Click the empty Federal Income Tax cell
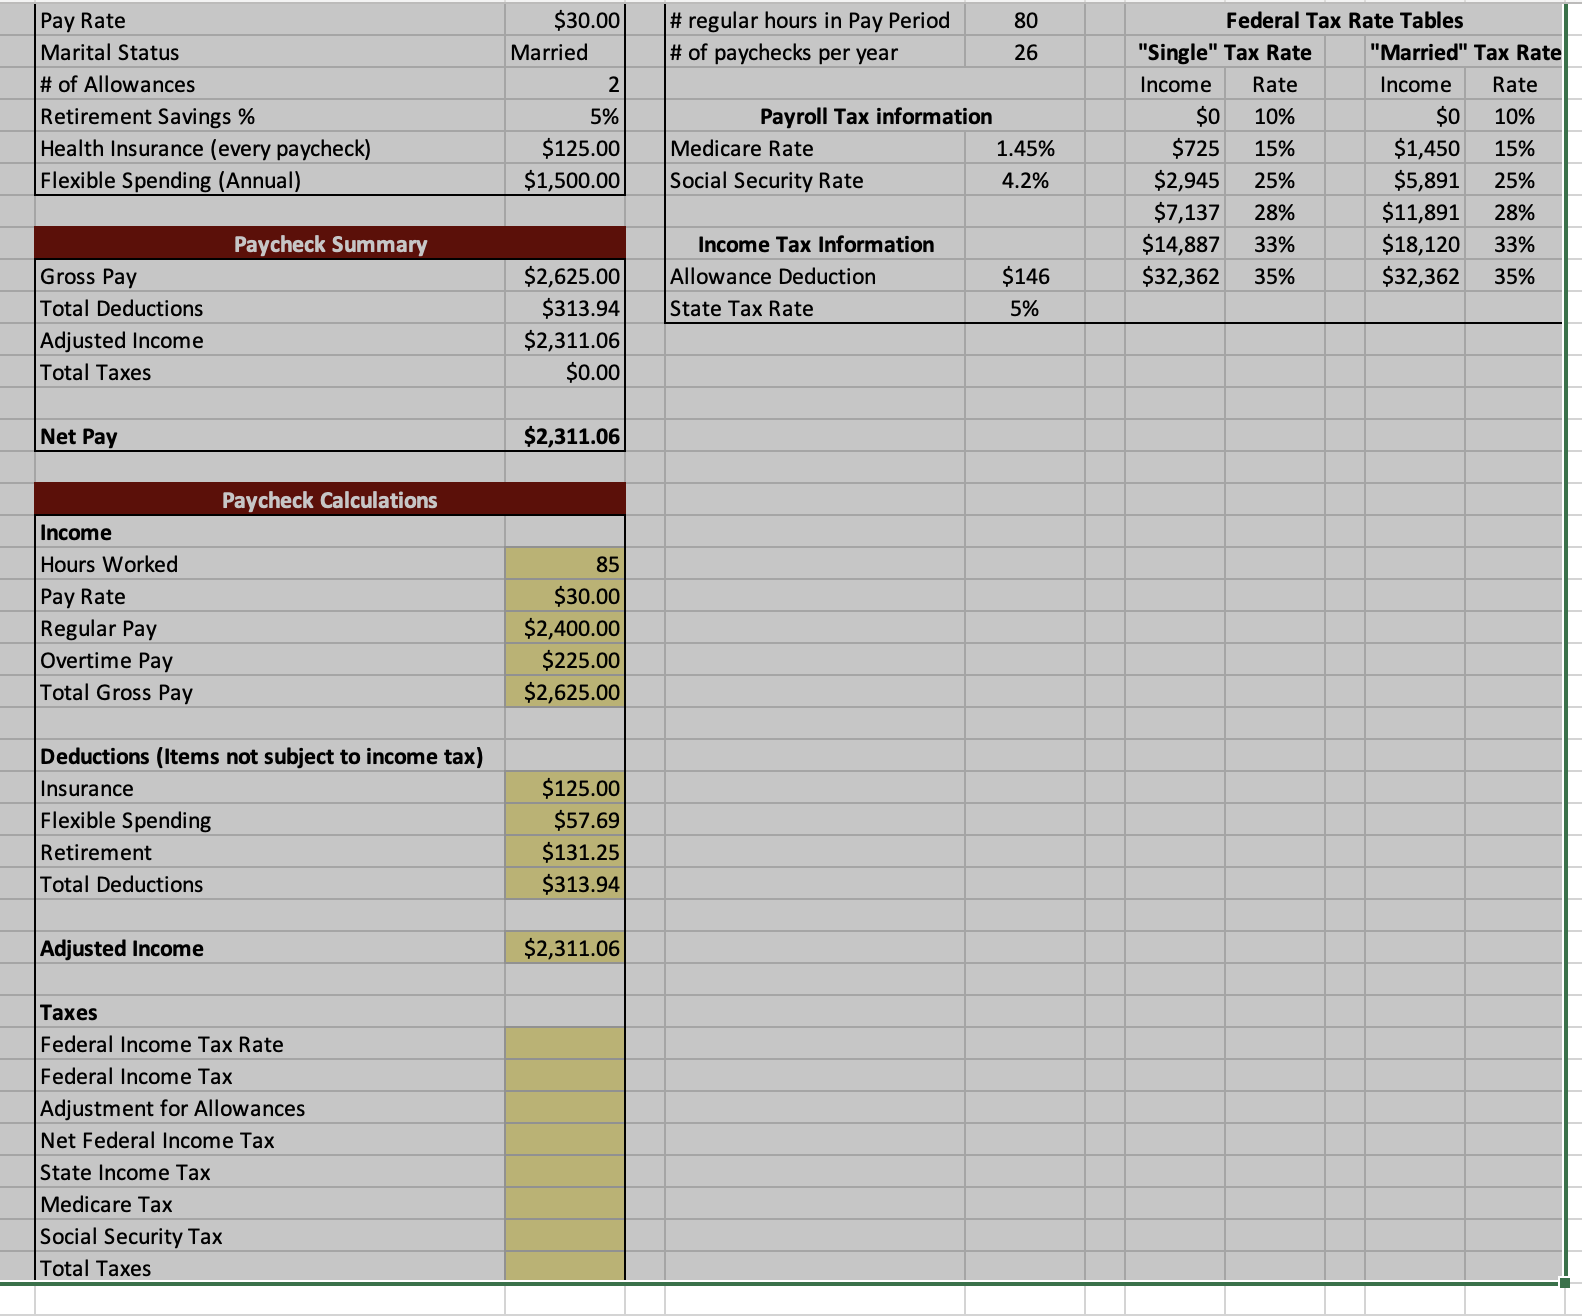 [565, 1076]
